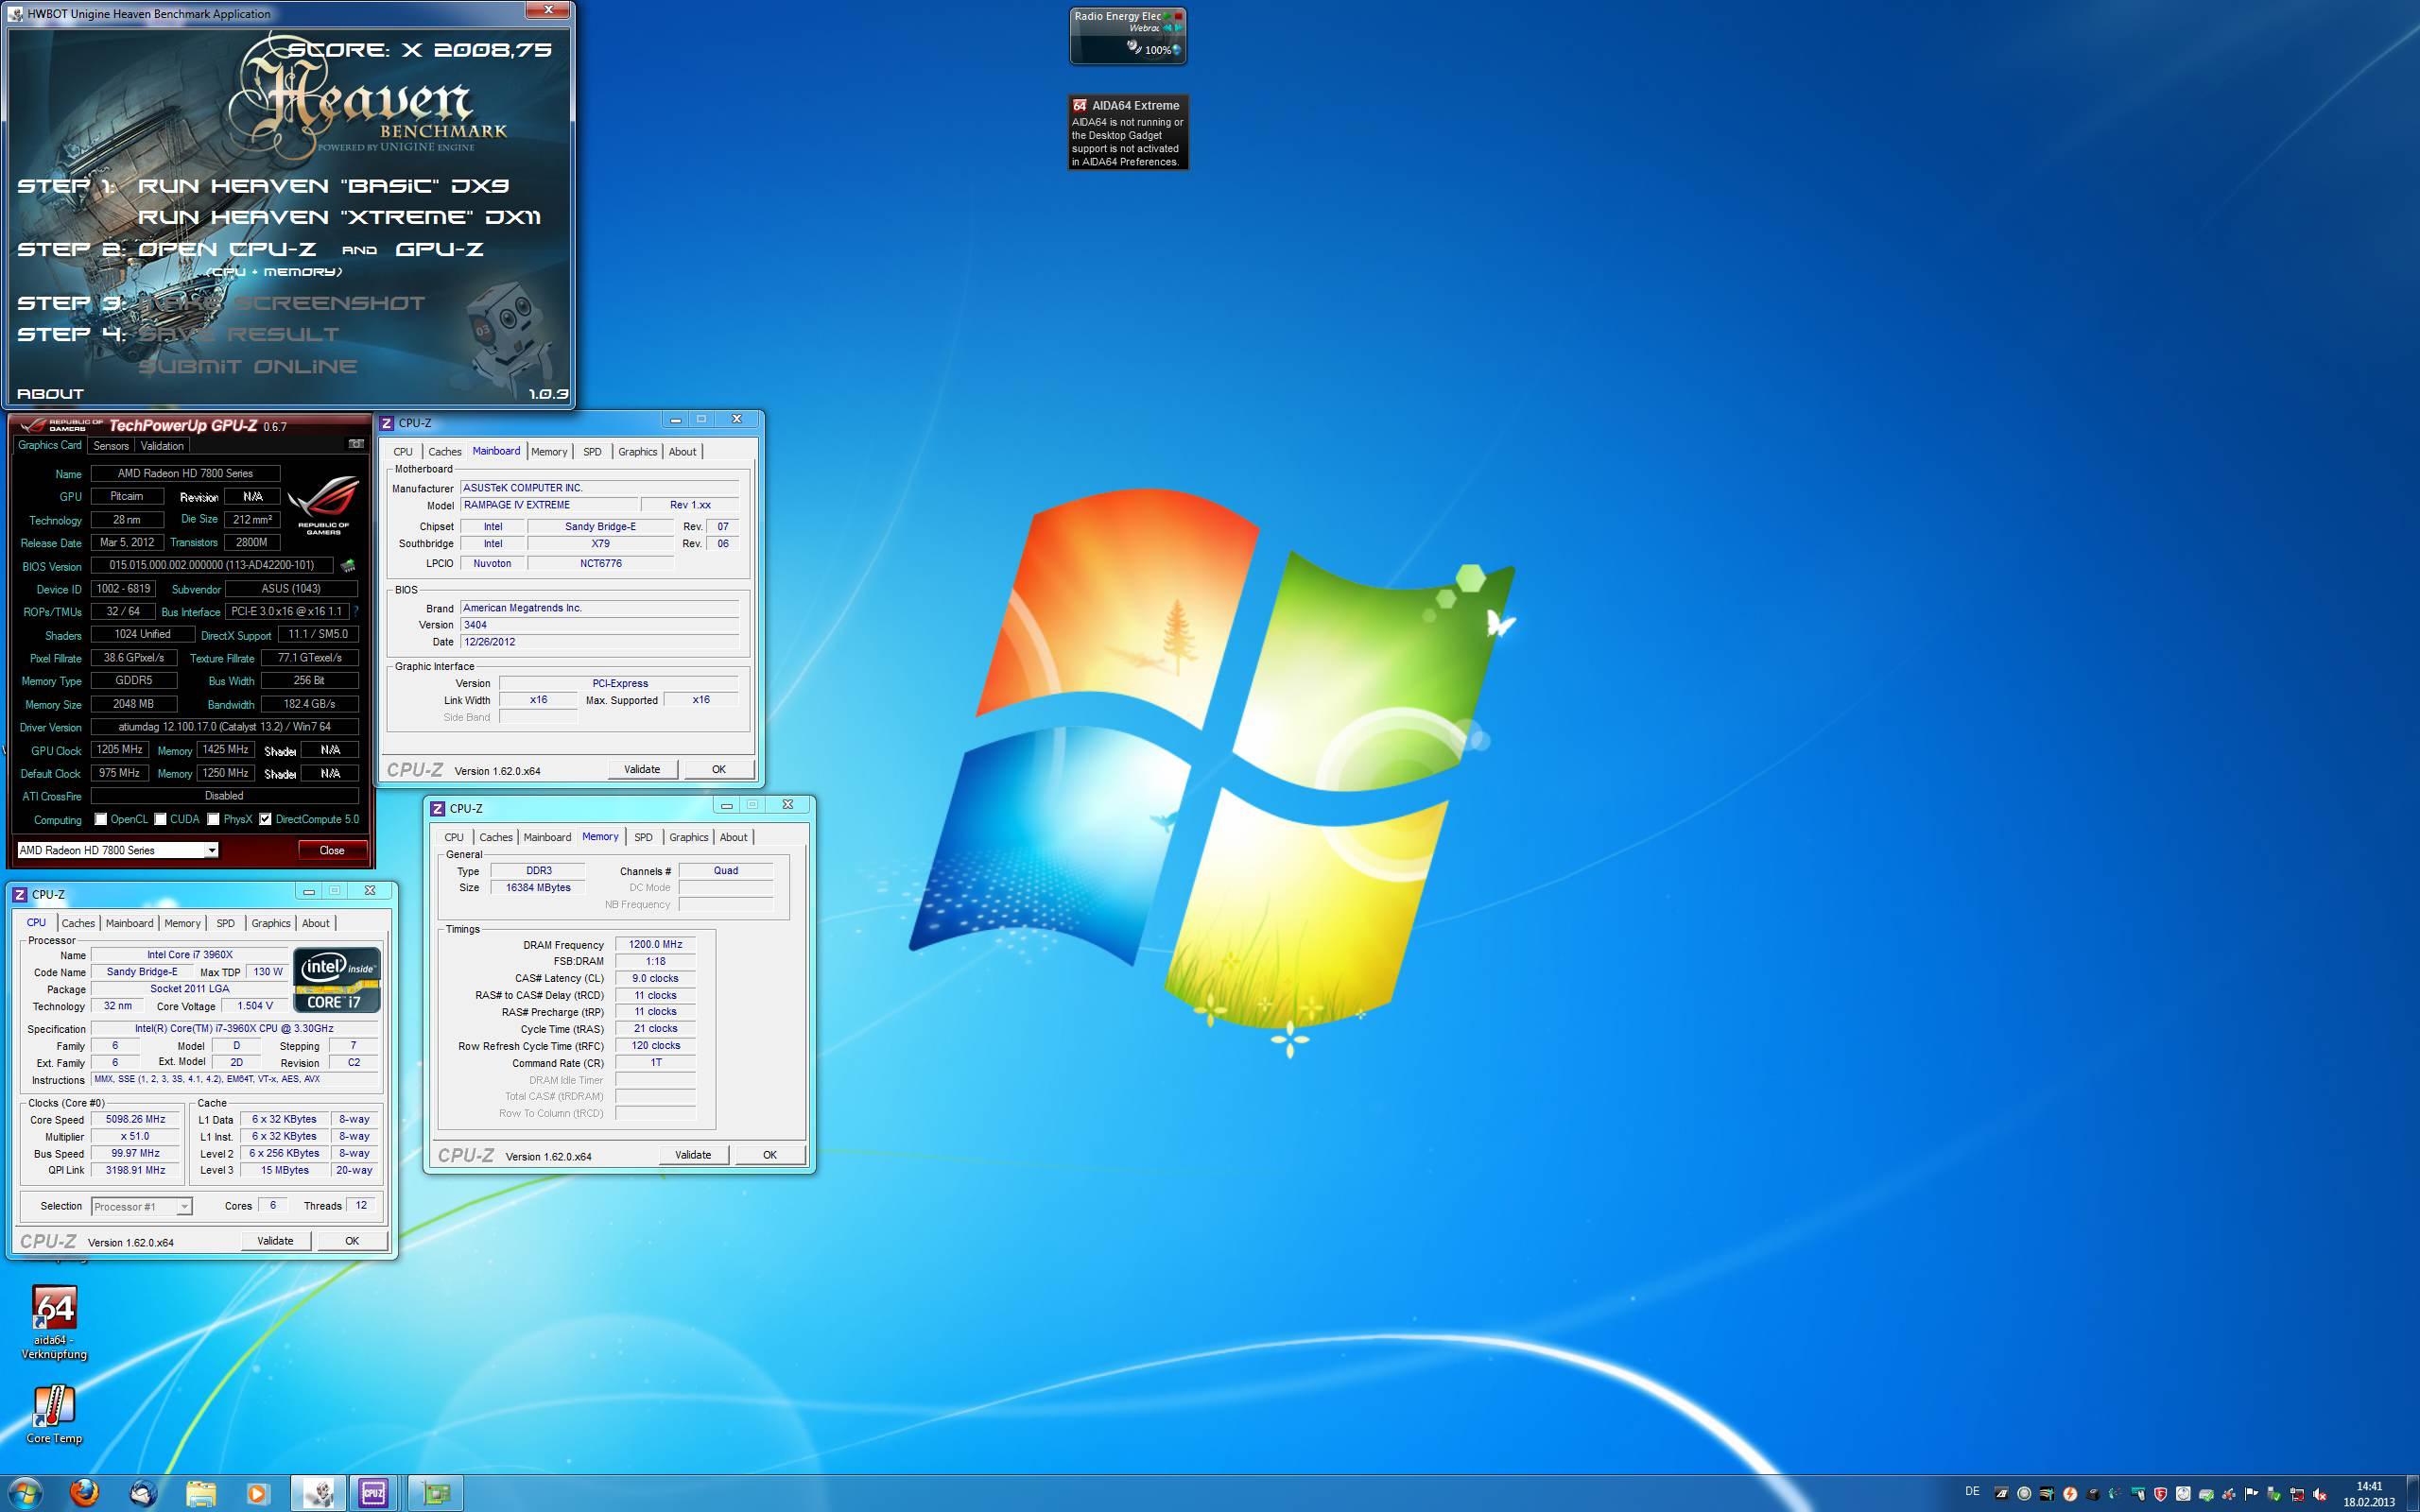The height and width of the screenshot is (1512, 2420).
Task: Switch to GPU-Z taskbar button
Action: pos(435,1494)
